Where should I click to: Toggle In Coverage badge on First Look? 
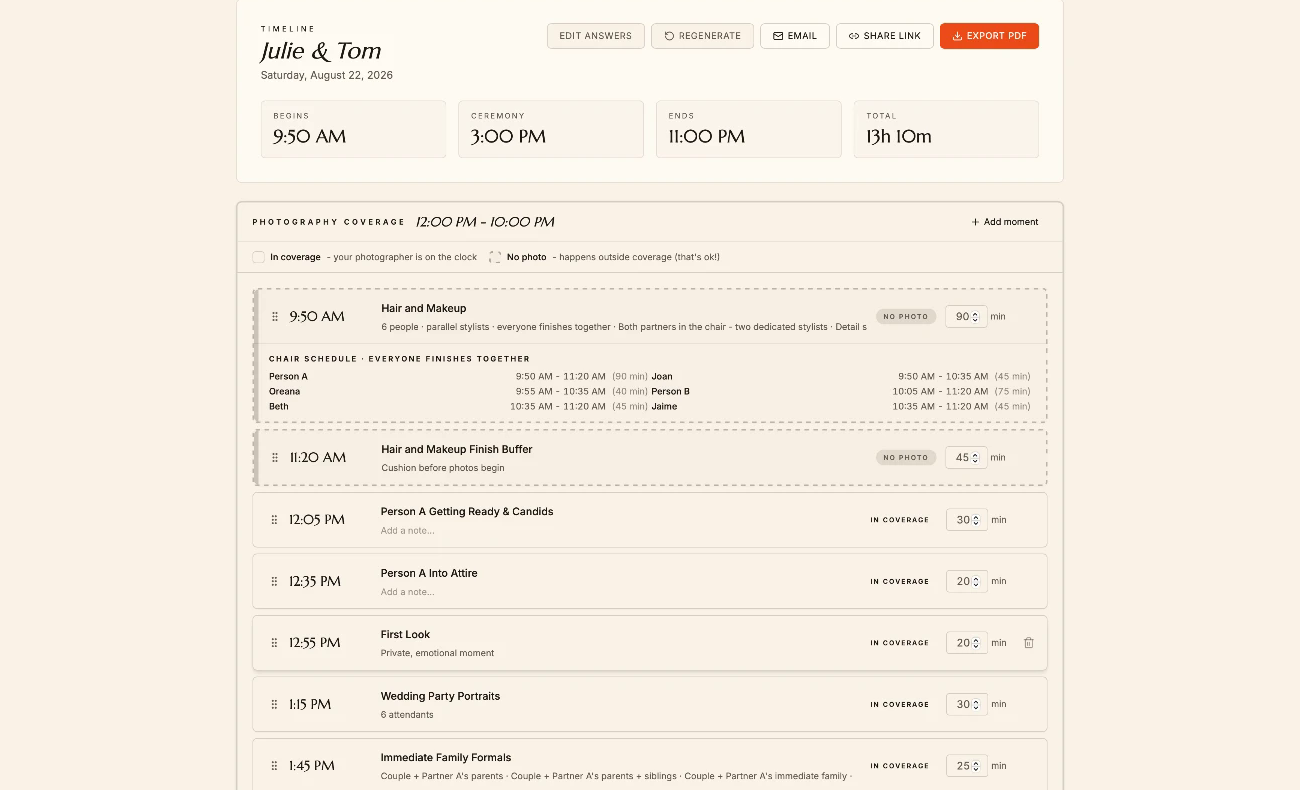[x=900, y=643]
